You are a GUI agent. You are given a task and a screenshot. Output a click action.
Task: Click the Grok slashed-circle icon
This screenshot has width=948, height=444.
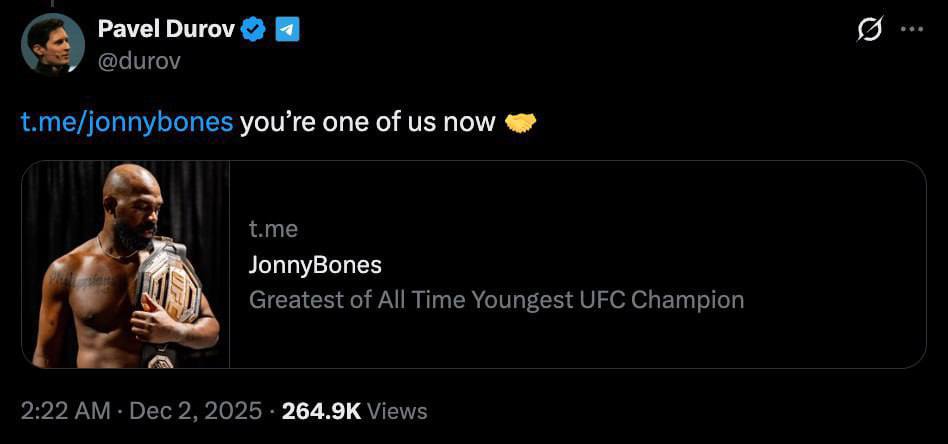coord(872,31)
